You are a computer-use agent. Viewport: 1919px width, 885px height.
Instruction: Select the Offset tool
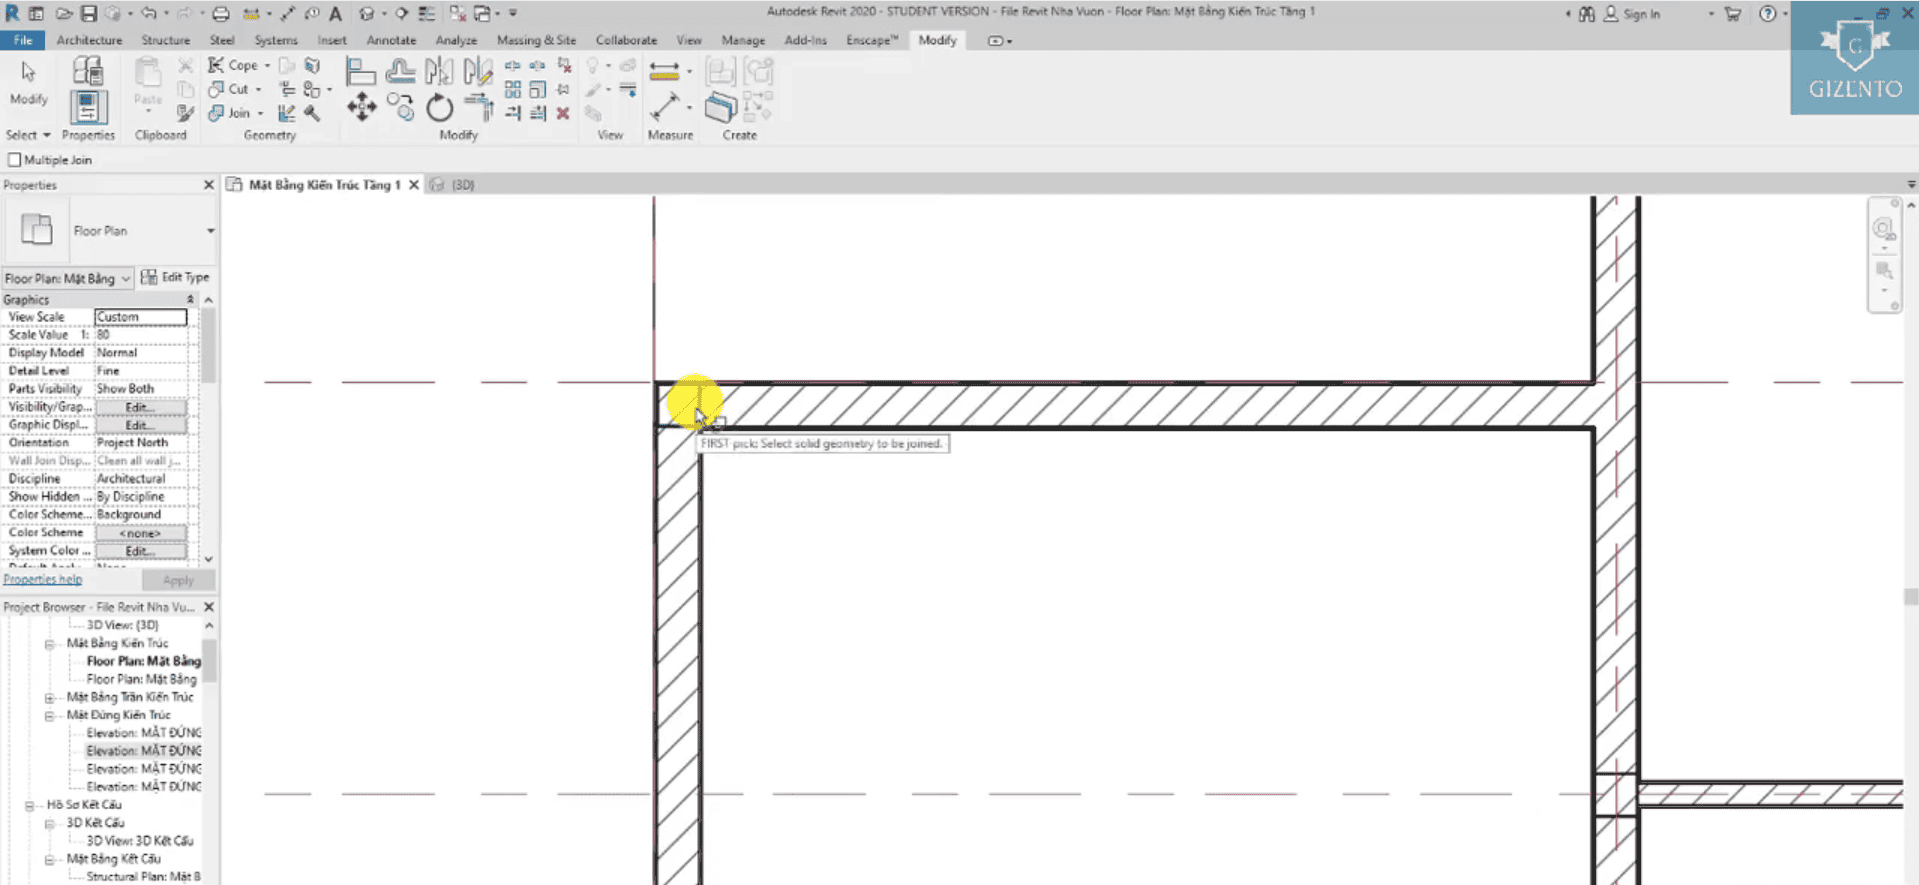(400, 71)
